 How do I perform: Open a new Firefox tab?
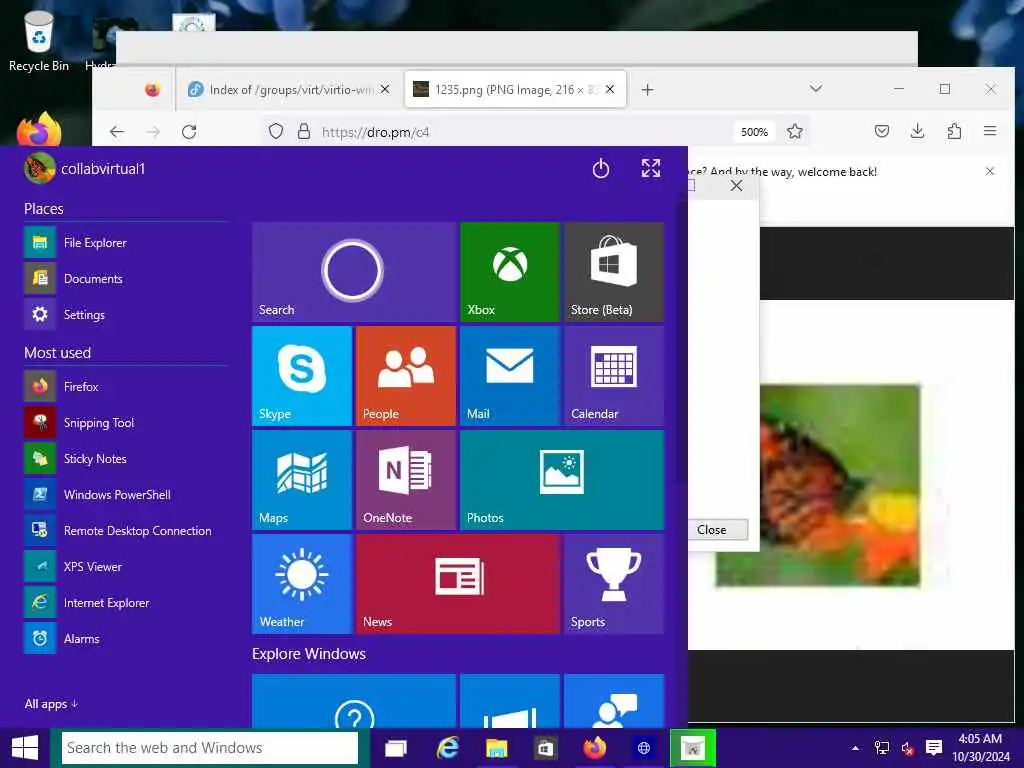pyautogui.click(x=647, y=89)
